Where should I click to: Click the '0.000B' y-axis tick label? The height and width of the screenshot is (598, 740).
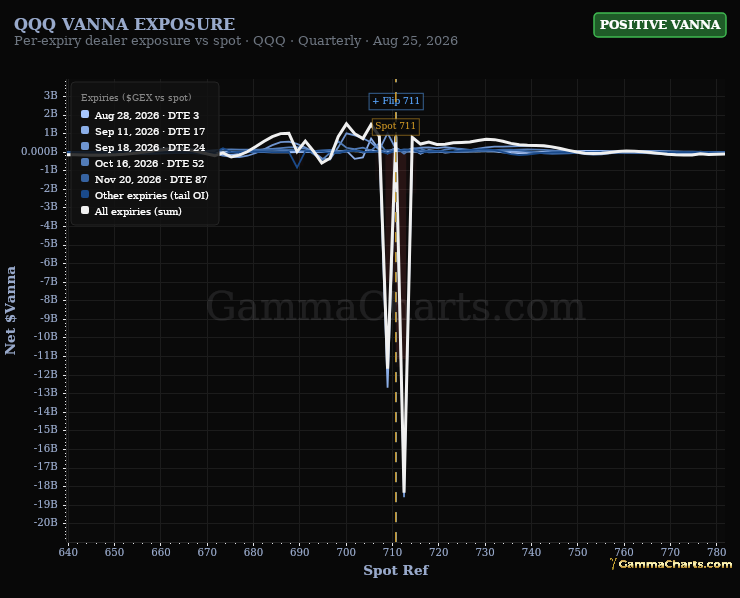click(x=40, y=151)
